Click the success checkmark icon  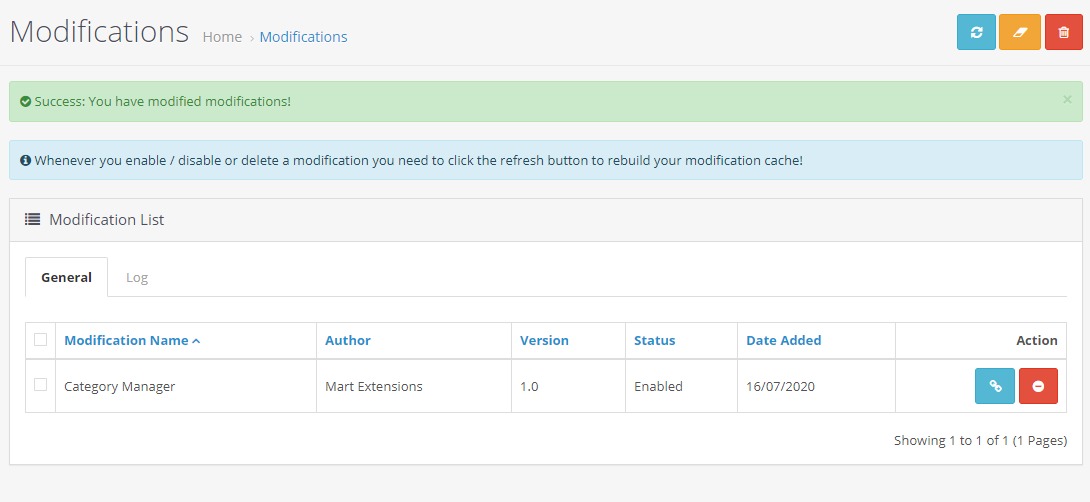(x=25, y=102)
